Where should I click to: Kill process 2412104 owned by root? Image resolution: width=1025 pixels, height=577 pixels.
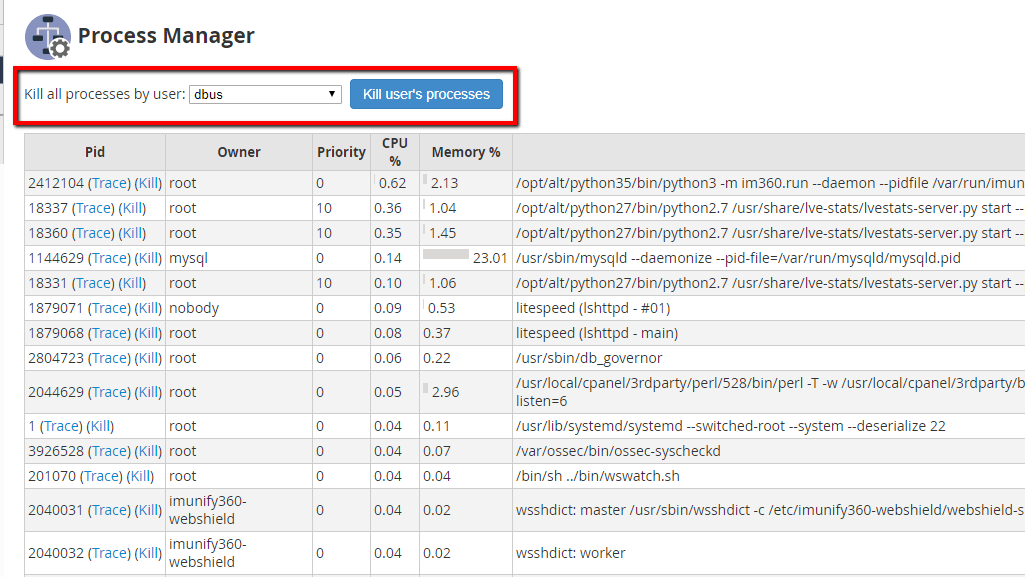(150, 182)
